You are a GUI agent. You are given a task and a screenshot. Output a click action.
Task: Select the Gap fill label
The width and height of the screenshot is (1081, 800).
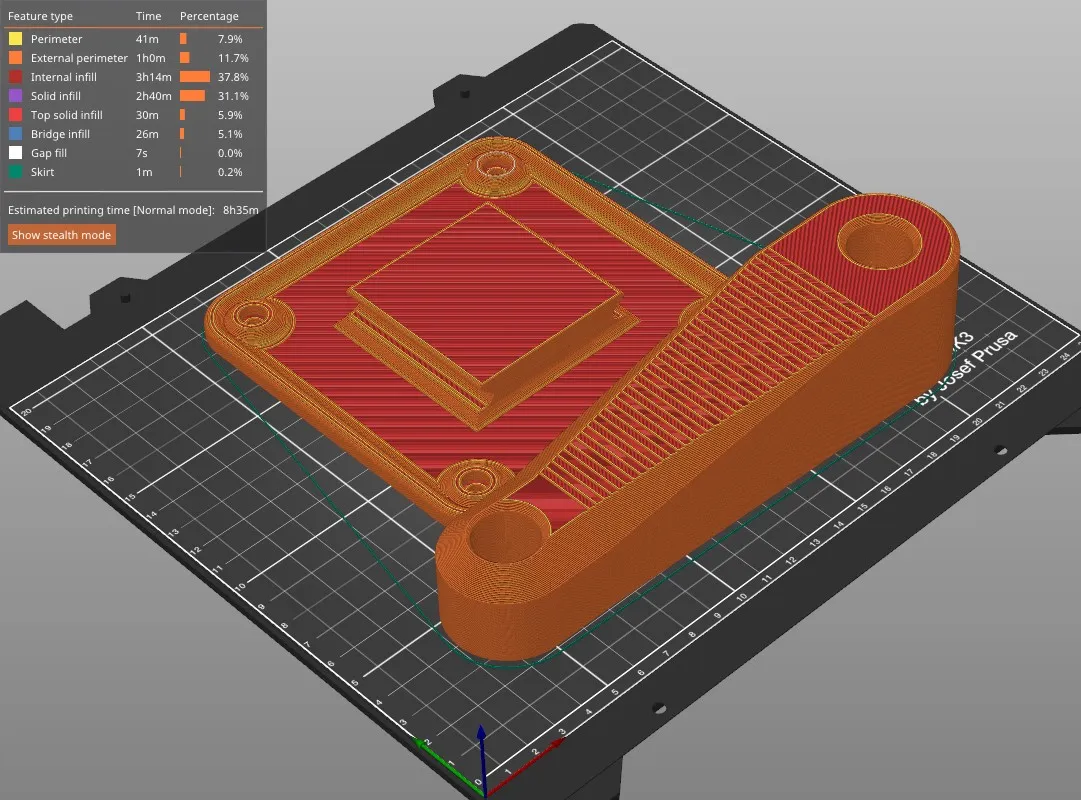49,153
